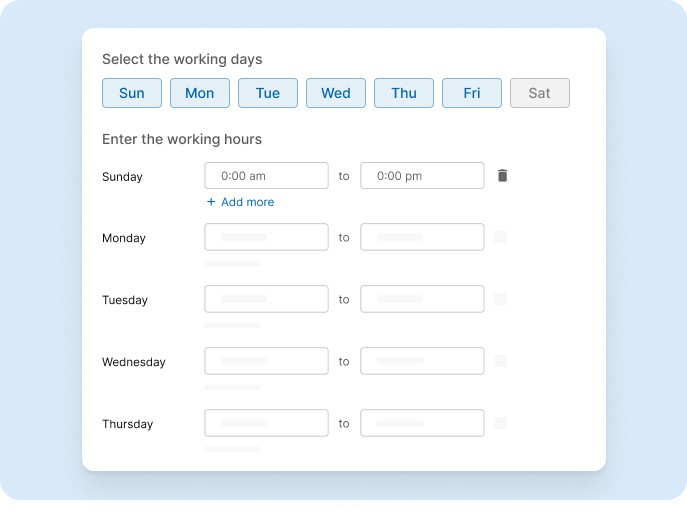Select Tuesday end time field
The width and height of the screenshot is (687, 515).
click(x=422, y=299)
